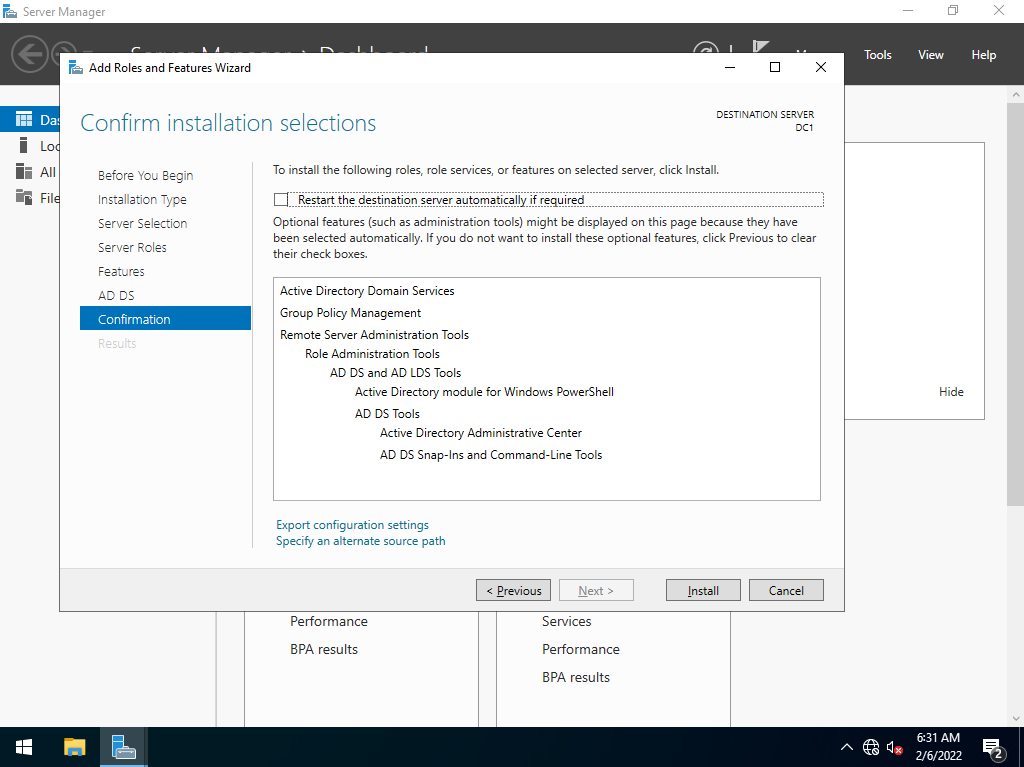Select AD DS wizard step

pos(116,295)
